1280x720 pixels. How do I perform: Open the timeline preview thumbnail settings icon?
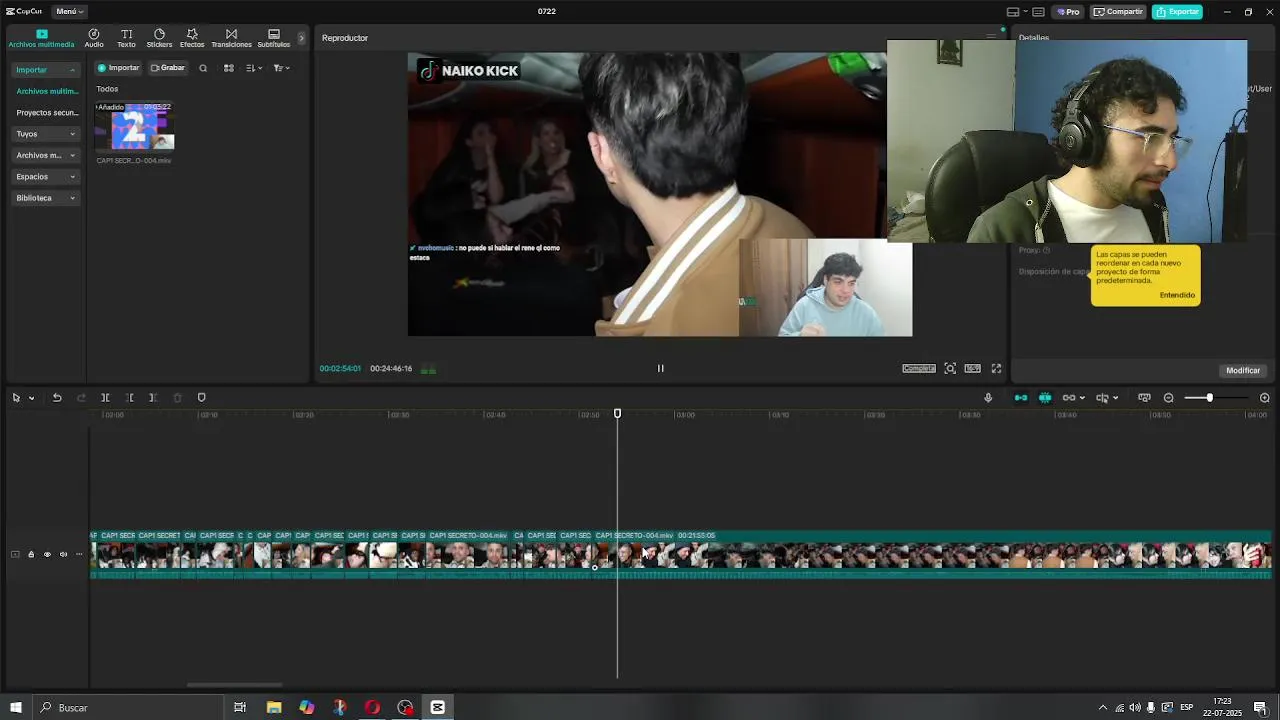pyautogui.click(x=1144, y=398)
